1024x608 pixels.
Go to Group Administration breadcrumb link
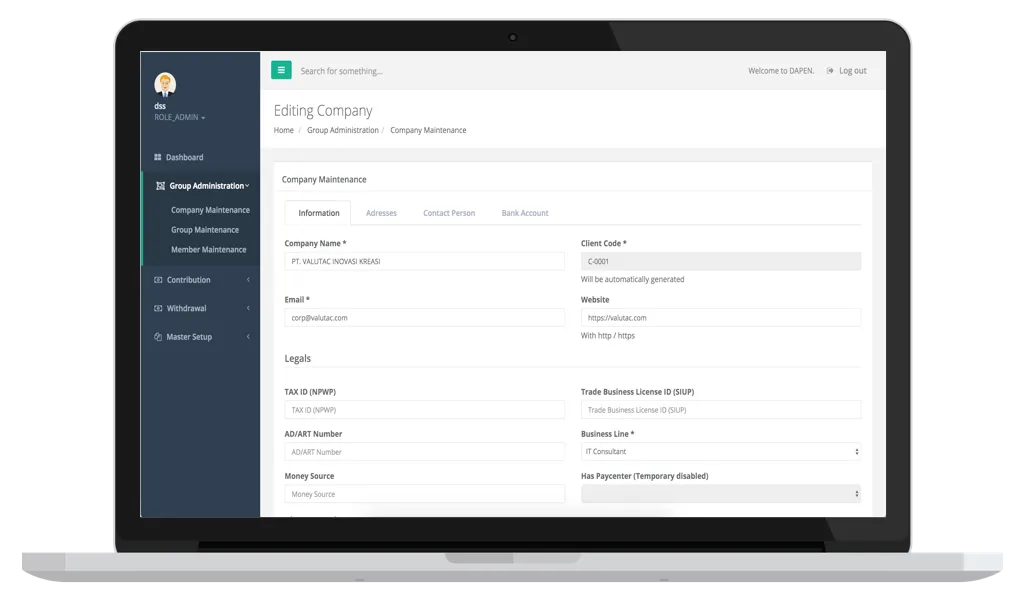[343, 131]
